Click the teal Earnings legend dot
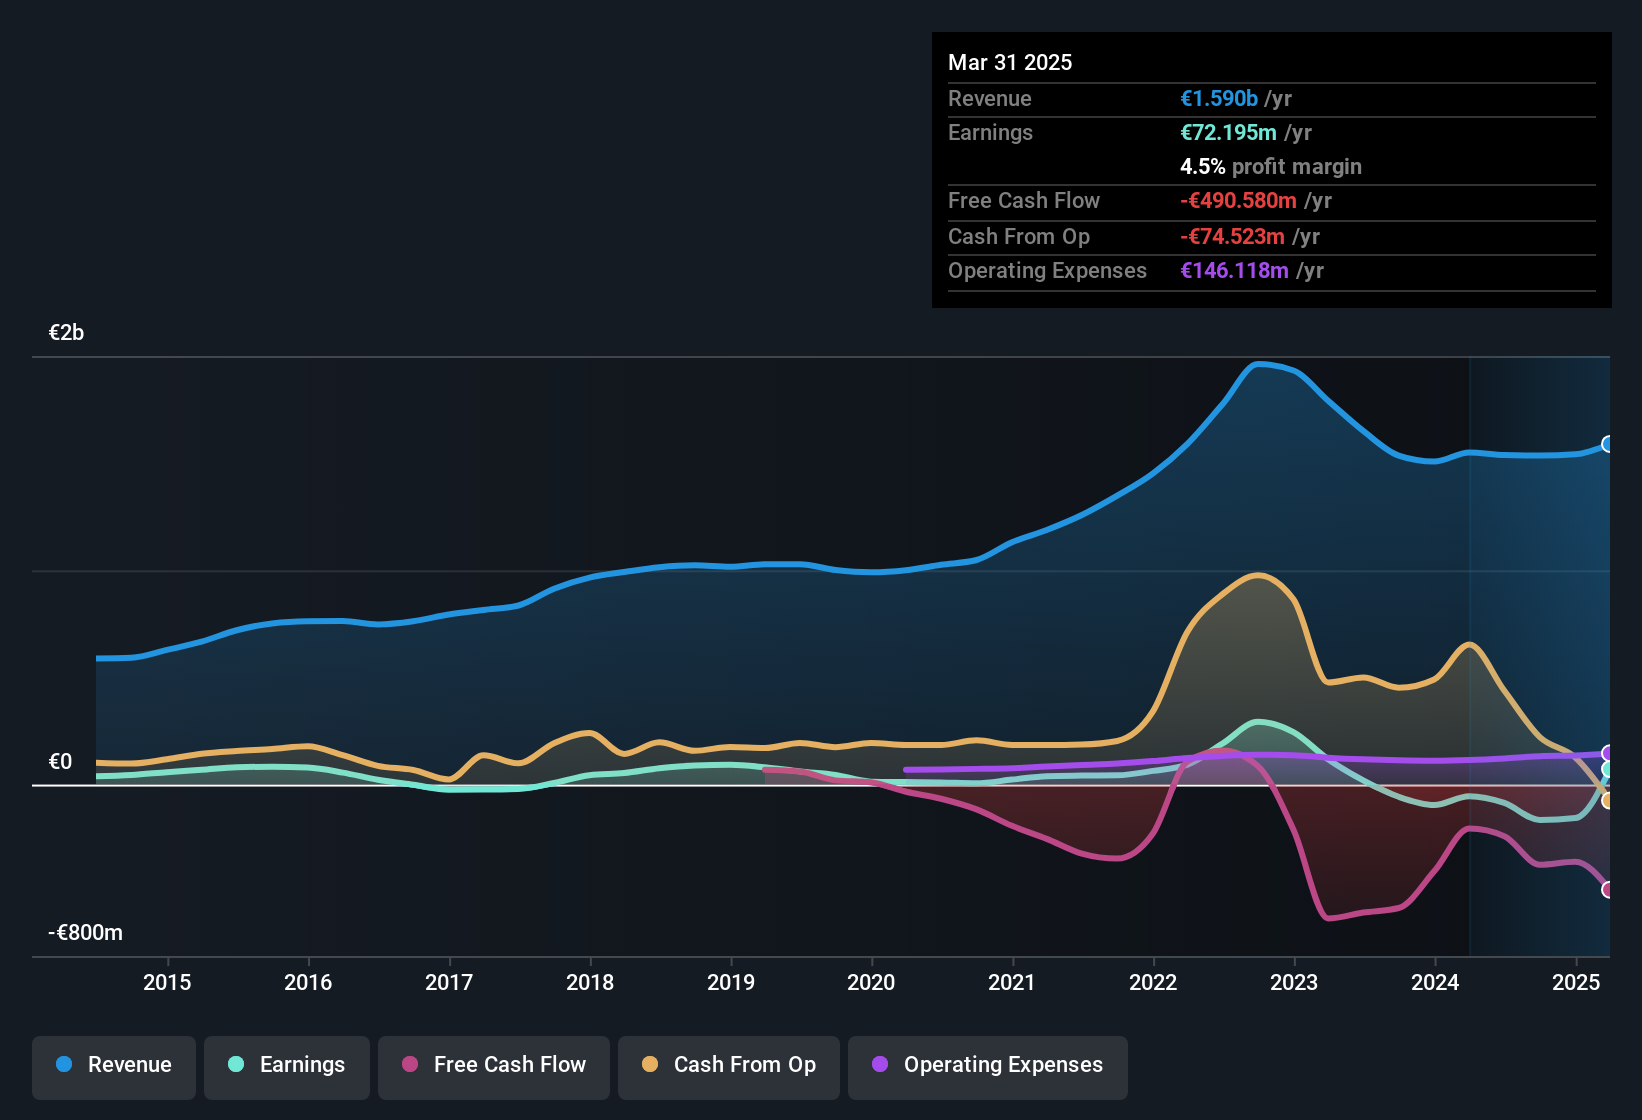The width and height of the screenshot is (1642, 1120). (x=236, y=1065)
